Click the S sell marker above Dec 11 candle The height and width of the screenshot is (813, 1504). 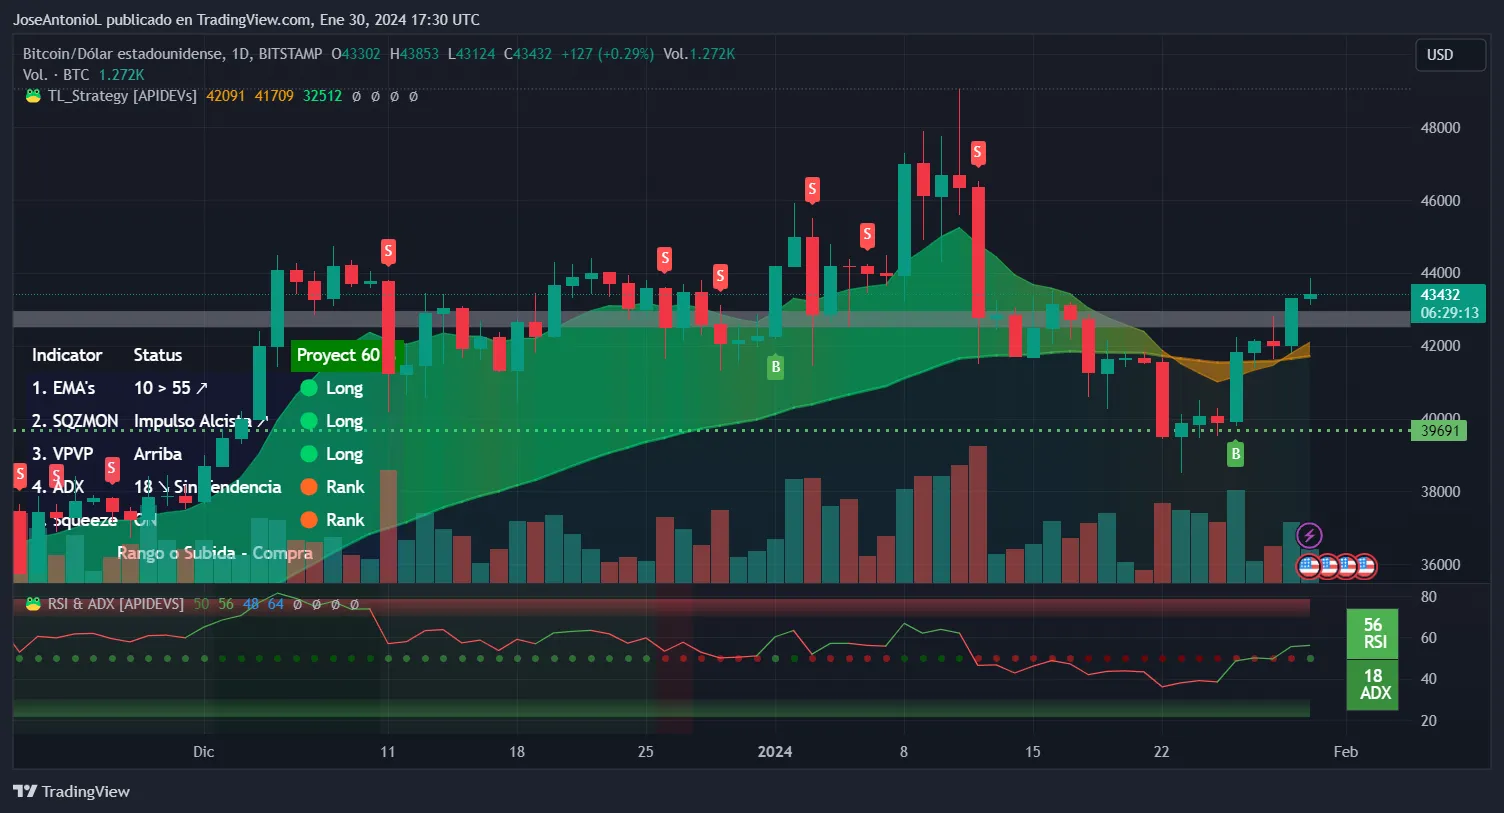point(388,251)
